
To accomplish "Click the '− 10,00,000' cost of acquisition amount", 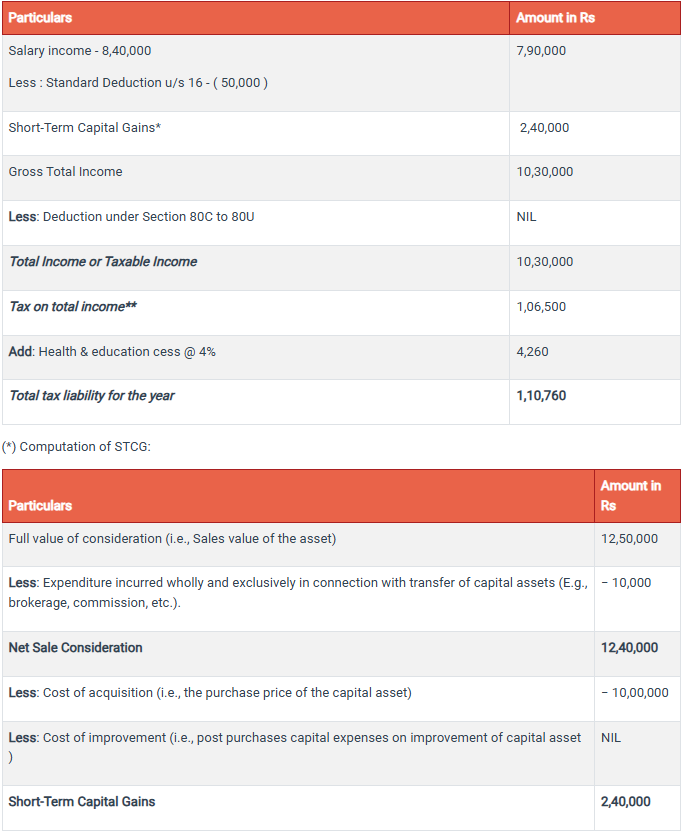I will click(x=634, y=692).
